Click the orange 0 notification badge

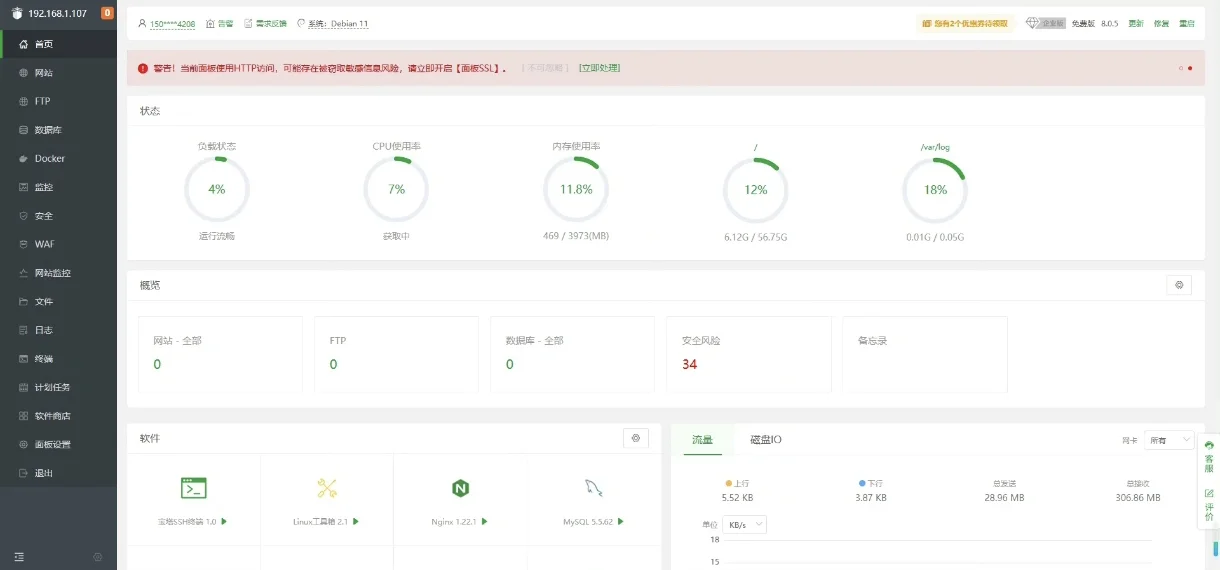107,13
